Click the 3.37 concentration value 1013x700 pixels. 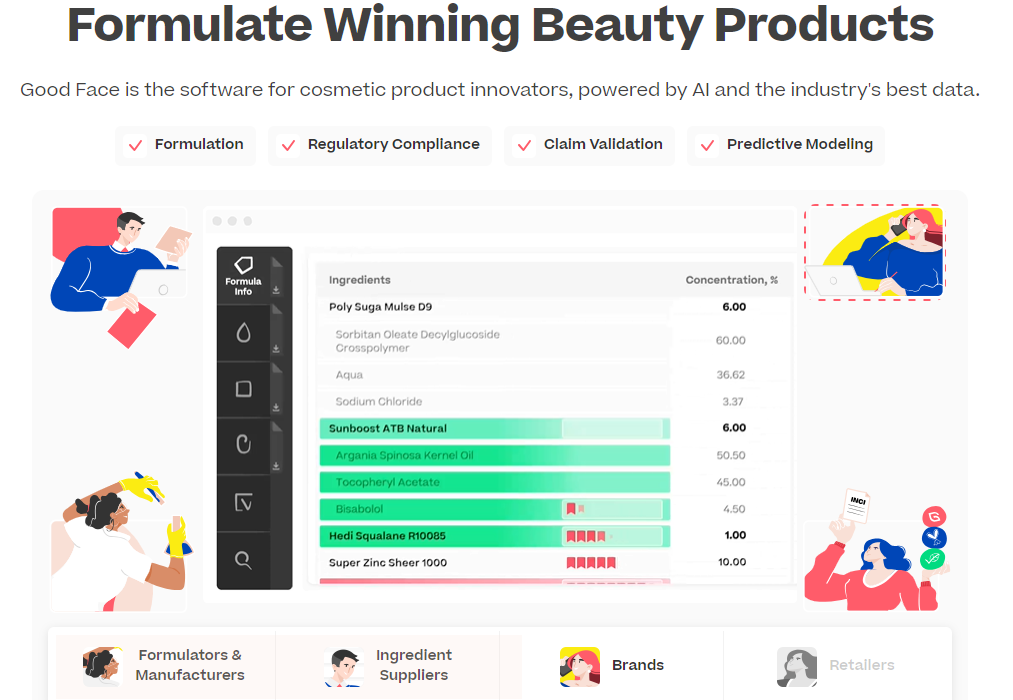(733, 402)
